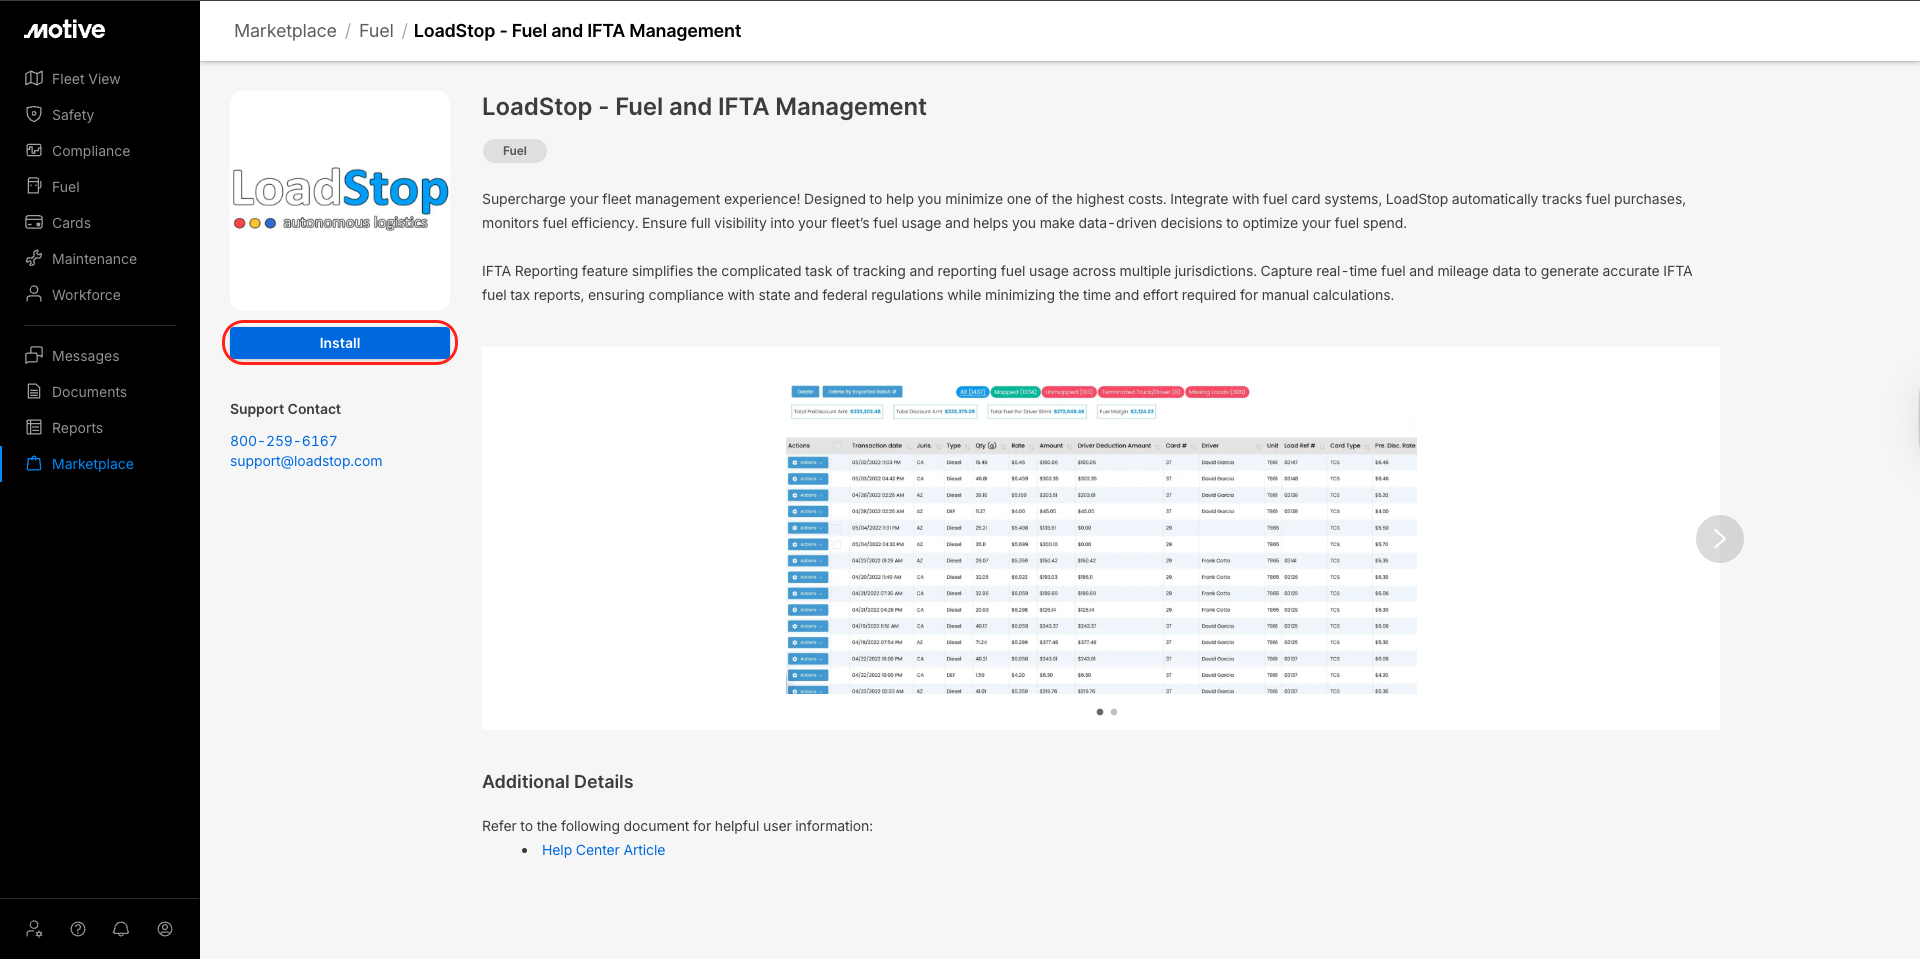Image resolution: width=1920 pixels, height=959 pixels.
Task: Click the Maintenance wrench icon
Action: (x=34, y=259)
